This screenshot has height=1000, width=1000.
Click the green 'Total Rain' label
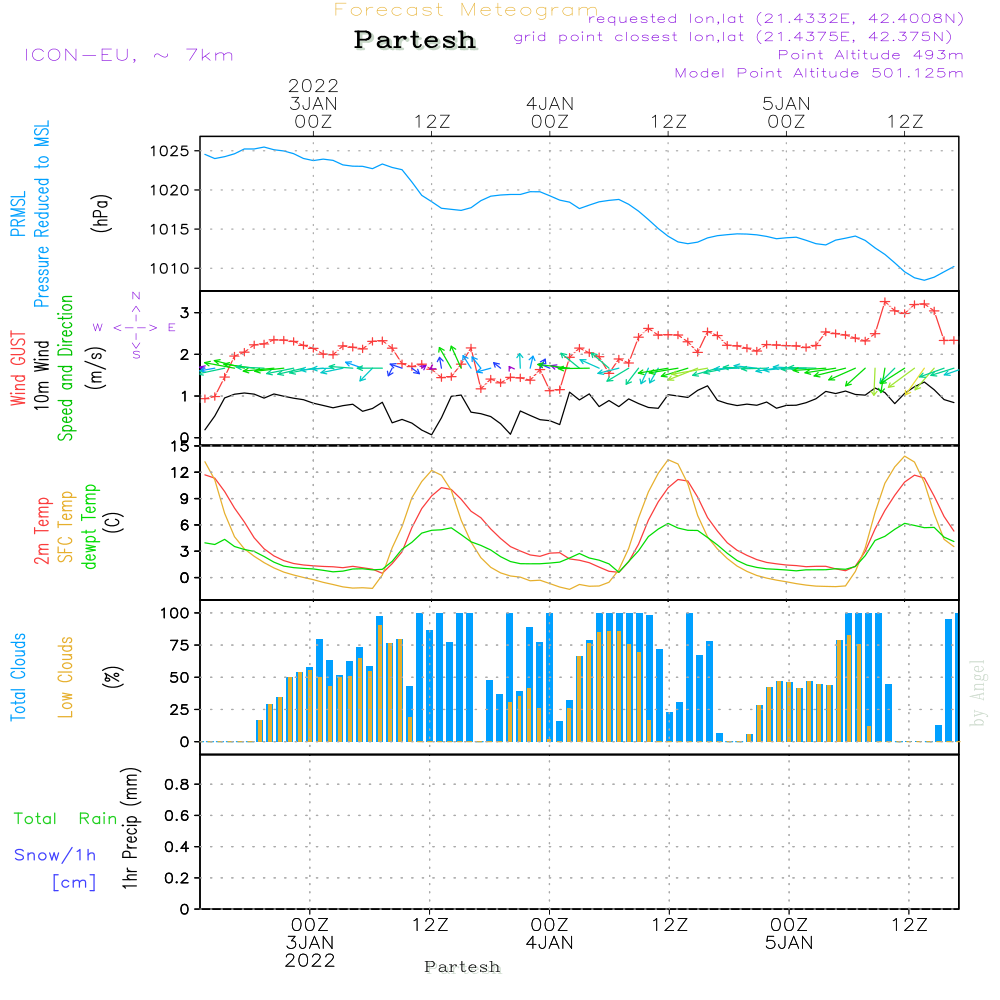[66, 819]
